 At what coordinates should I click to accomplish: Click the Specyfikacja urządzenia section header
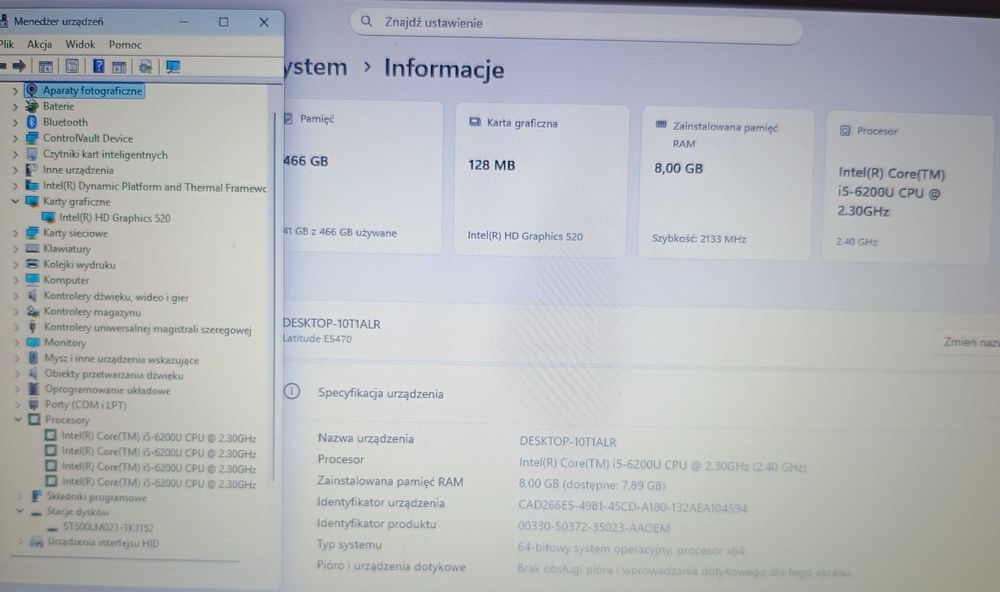(x=381, y=393)
